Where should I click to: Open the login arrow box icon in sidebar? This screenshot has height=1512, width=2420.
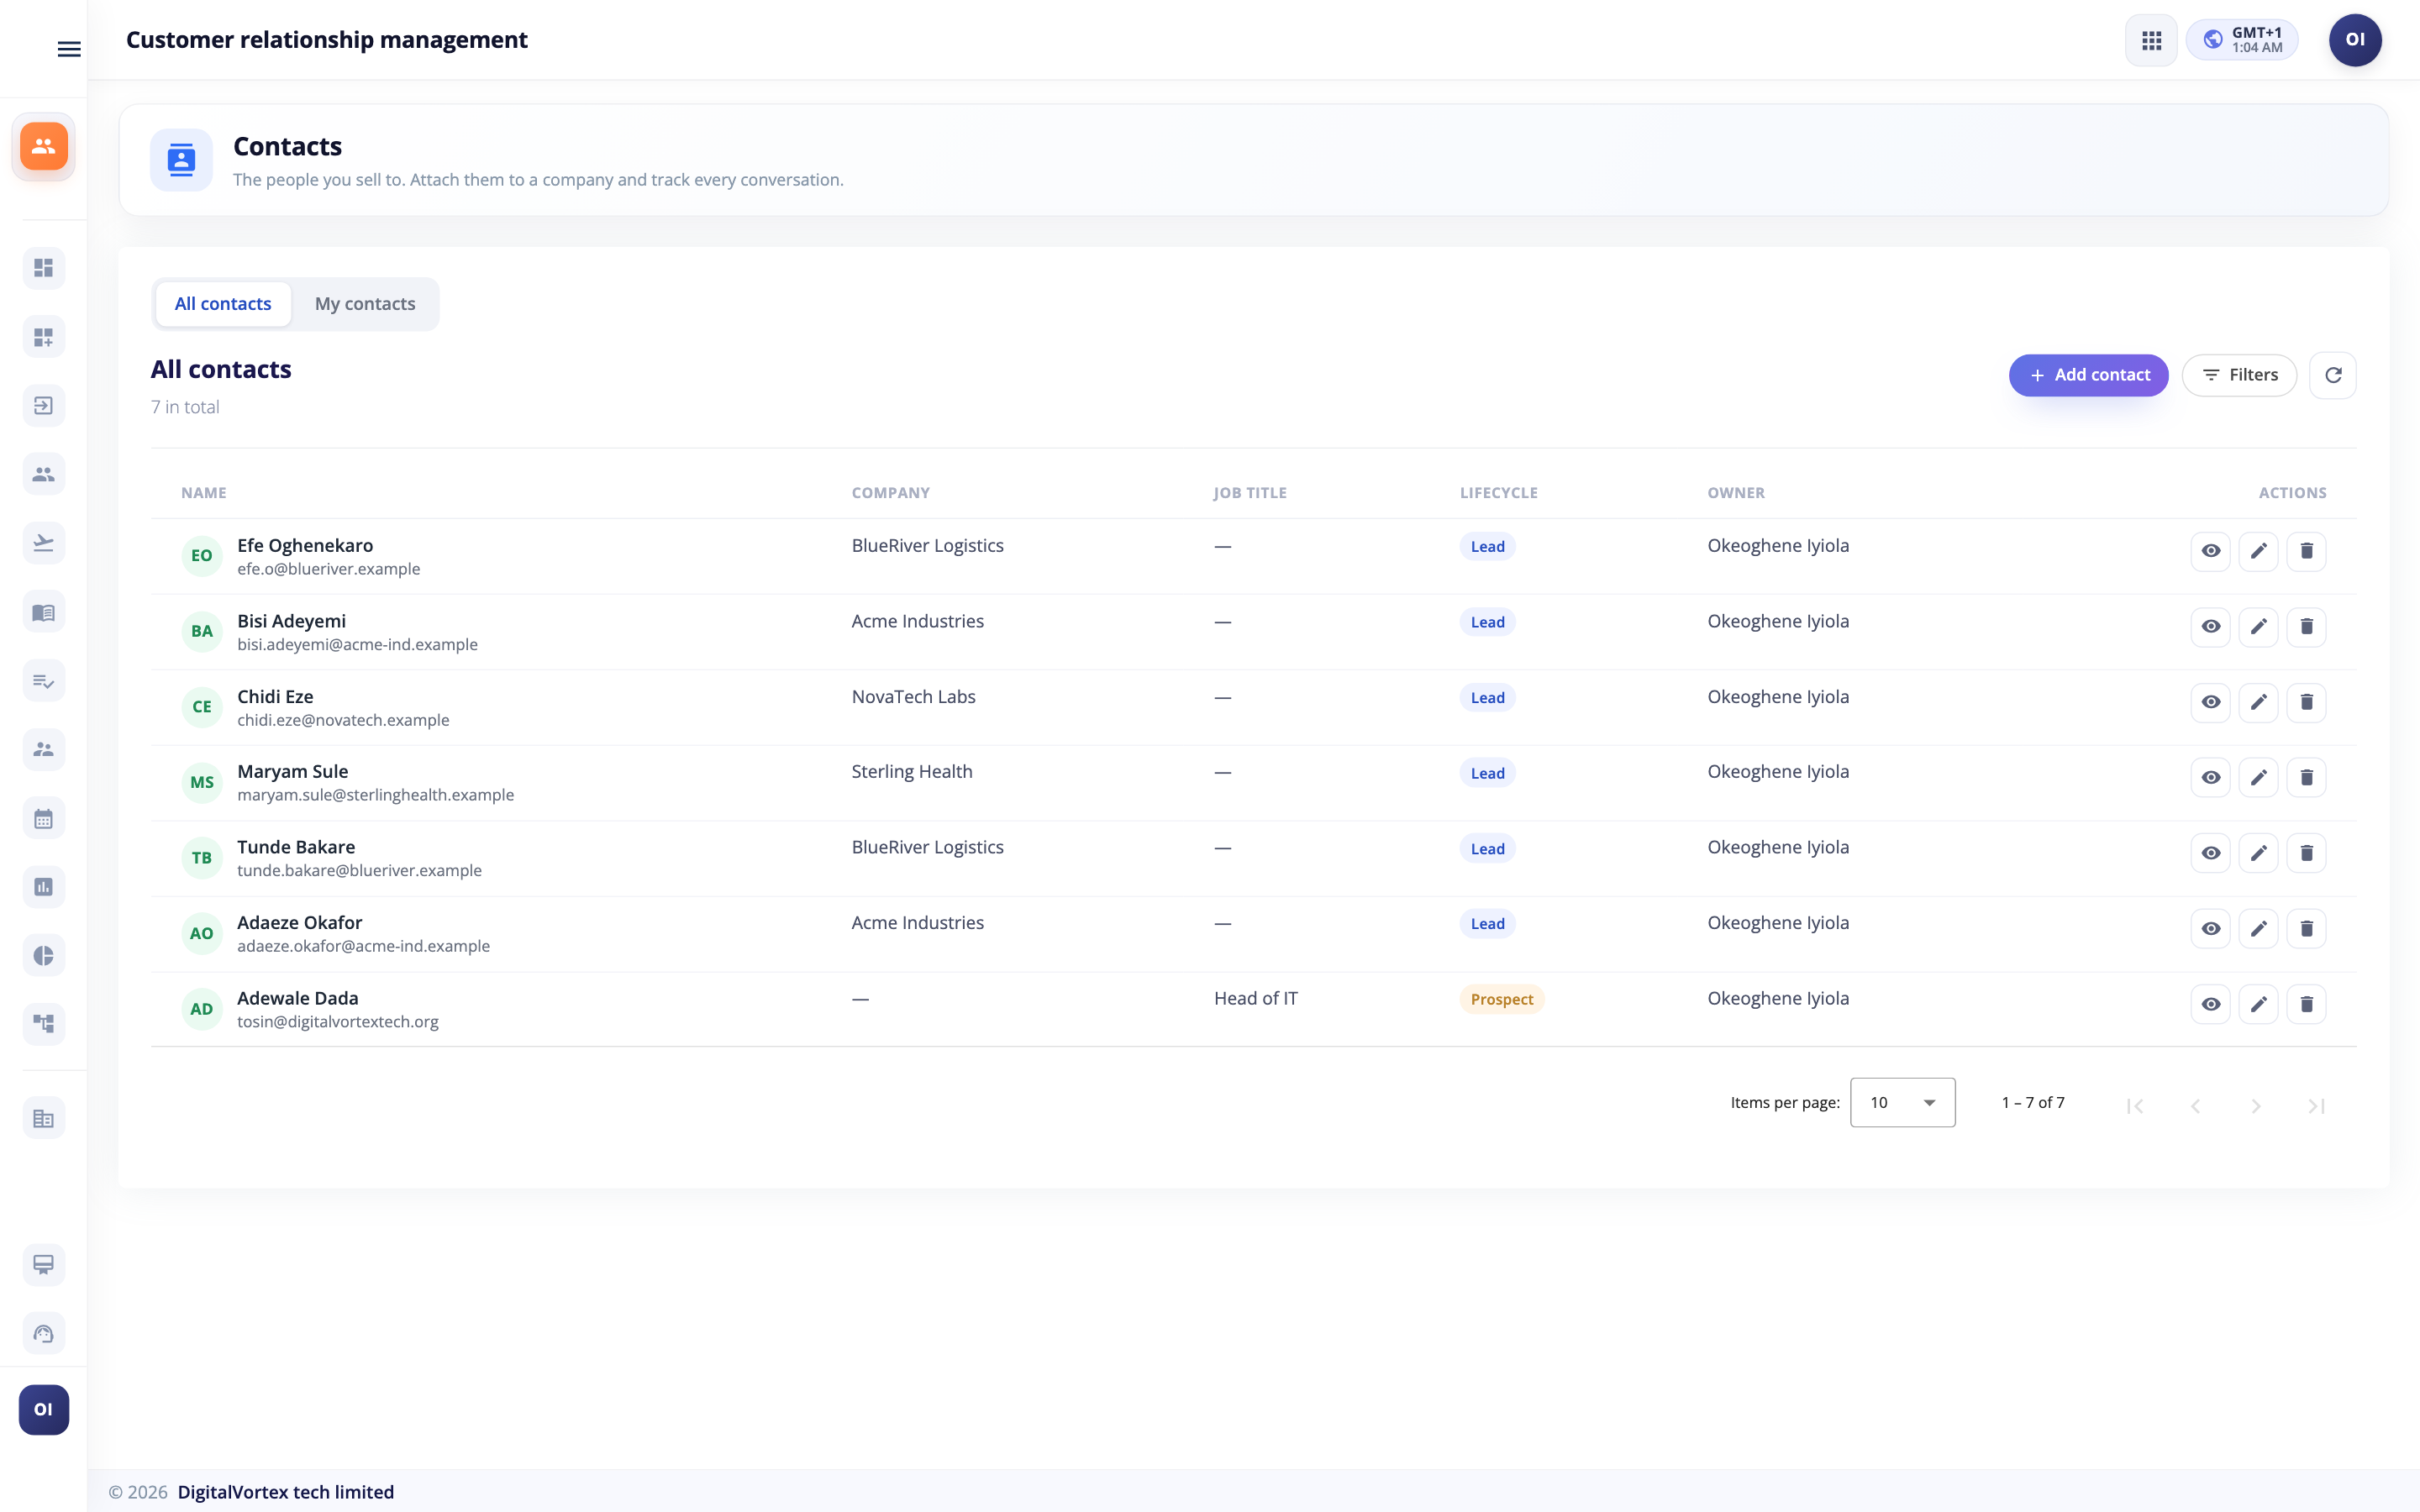44,405
